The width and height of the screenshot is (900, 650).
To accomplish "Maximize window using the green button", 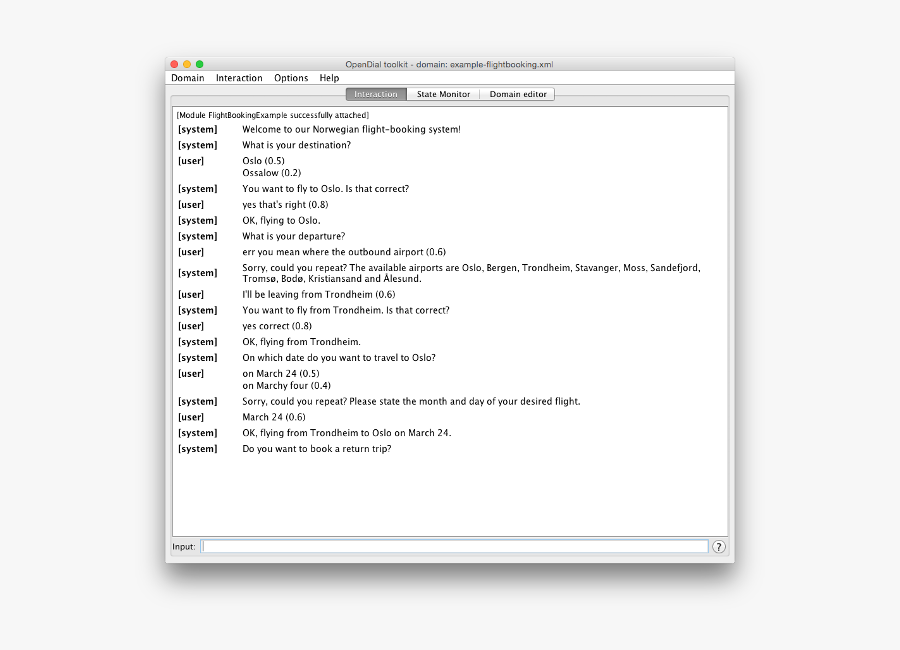I will 200,64.
